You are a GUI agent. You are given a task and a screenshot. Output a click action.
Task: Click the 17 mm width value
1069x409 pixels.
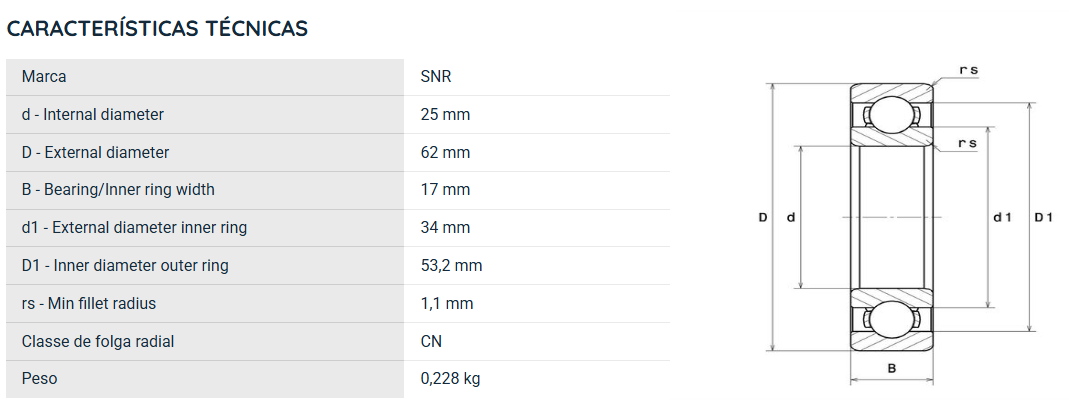(x=446, y=190)
